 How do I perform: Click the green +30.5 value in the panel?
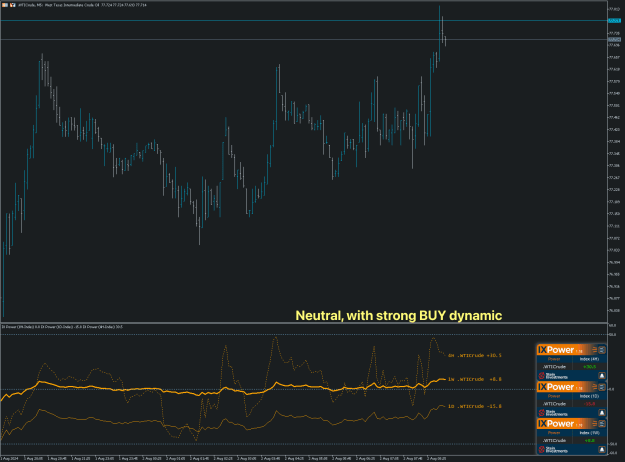590,367
